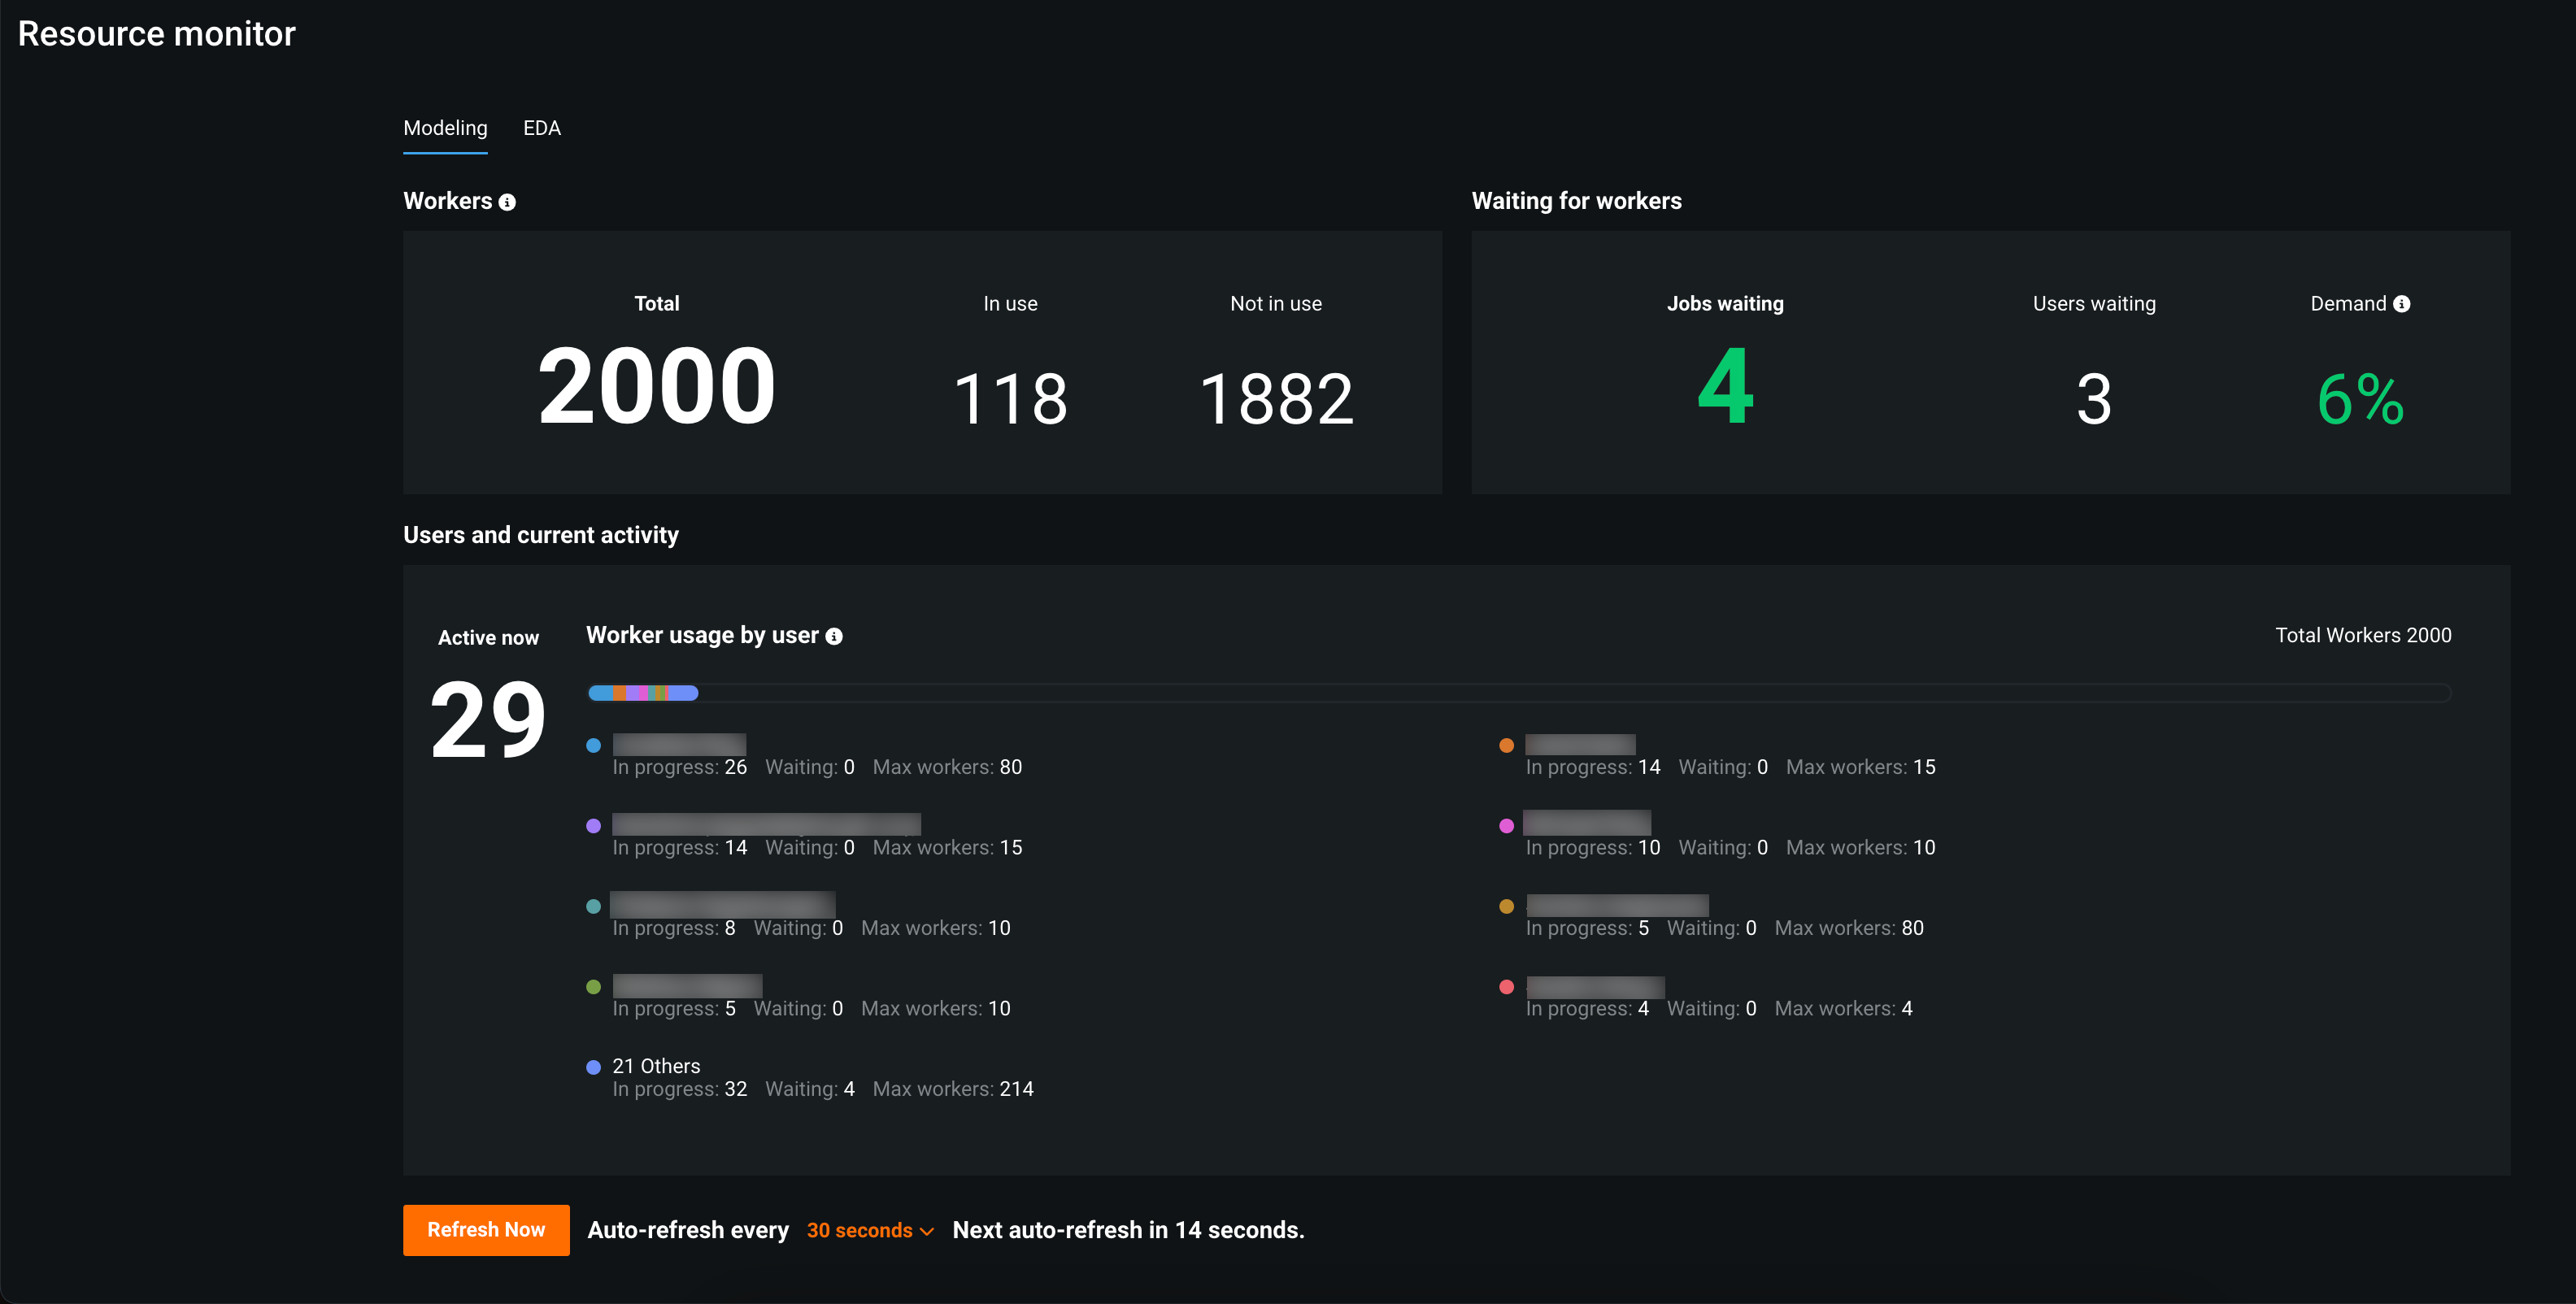
Task: Click the green dot in the user legend
Action: point(593,987)
